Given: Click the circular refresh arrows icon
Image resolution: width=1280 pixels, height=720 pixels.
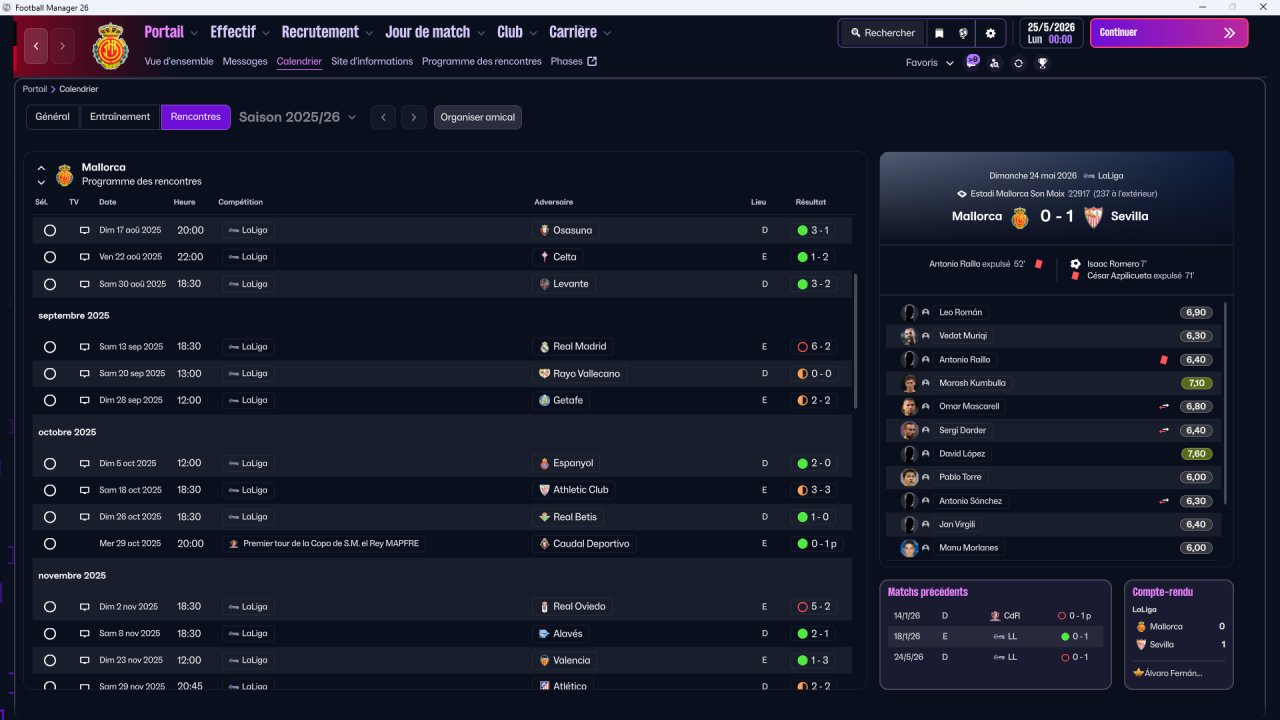Looking at the screenshot, I should pyautogui.click(x=1018, y=63).
